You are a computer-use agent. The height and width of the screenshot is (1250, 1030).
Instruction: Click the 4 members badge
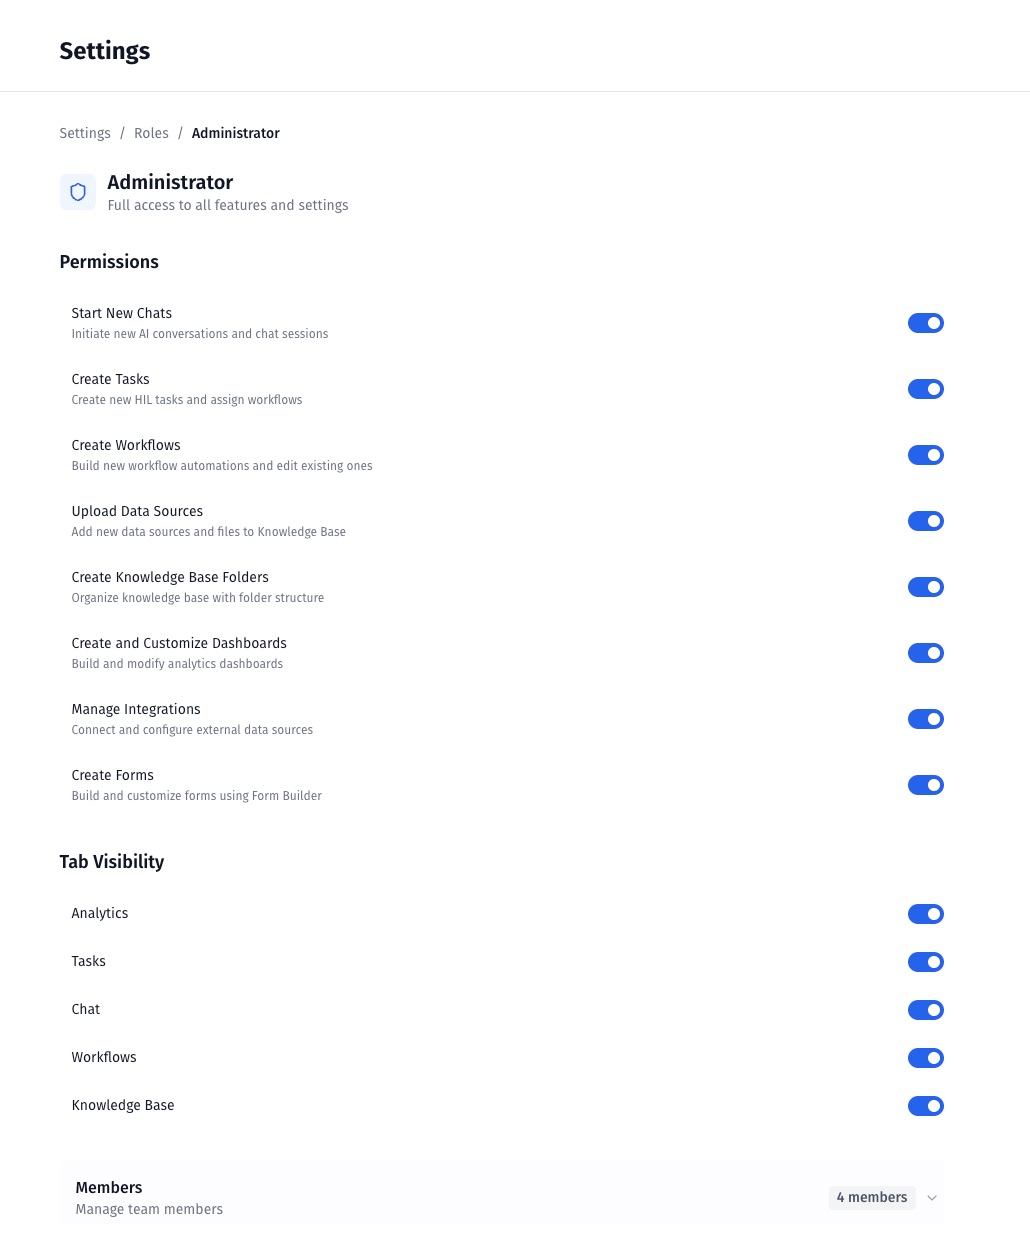872,1198
